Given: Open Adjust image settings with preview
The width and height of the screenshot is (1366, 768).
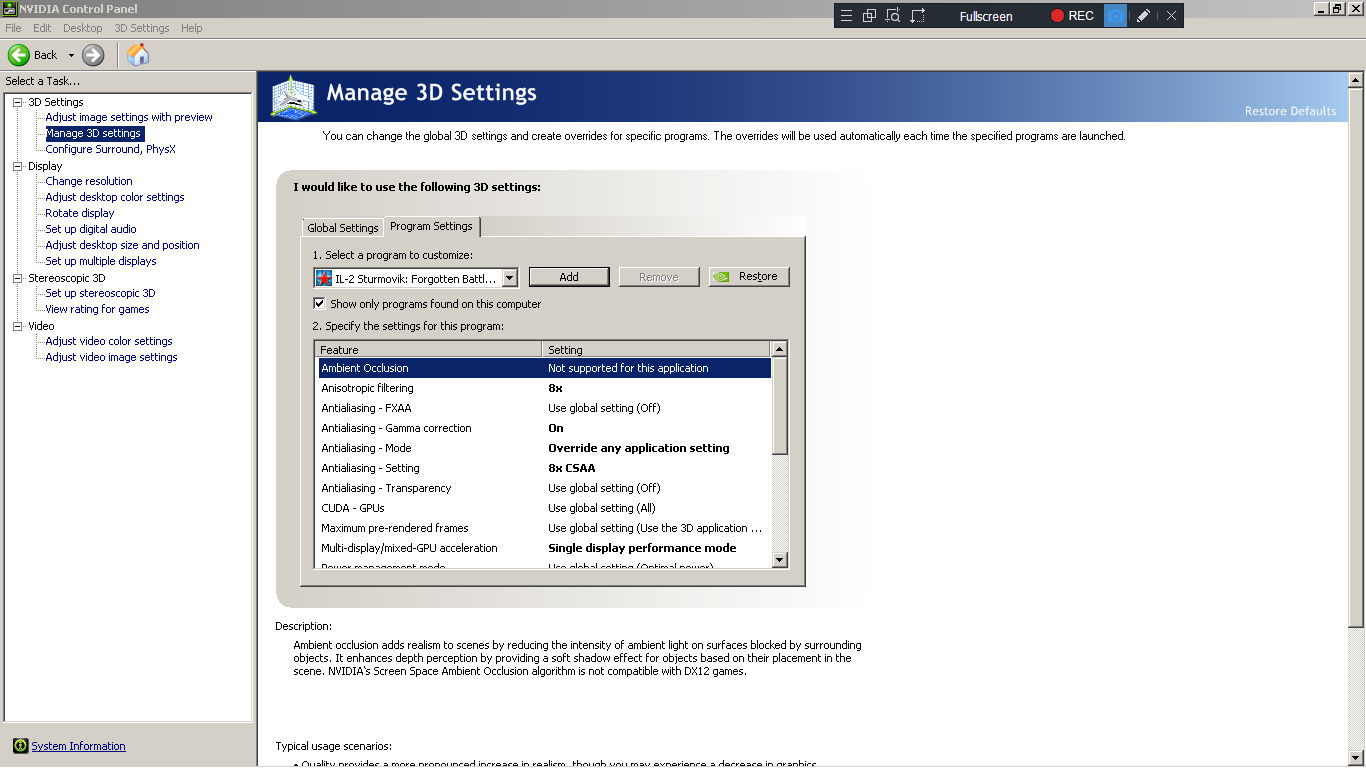Looking at the screenshot, I should tap(129, 117).
